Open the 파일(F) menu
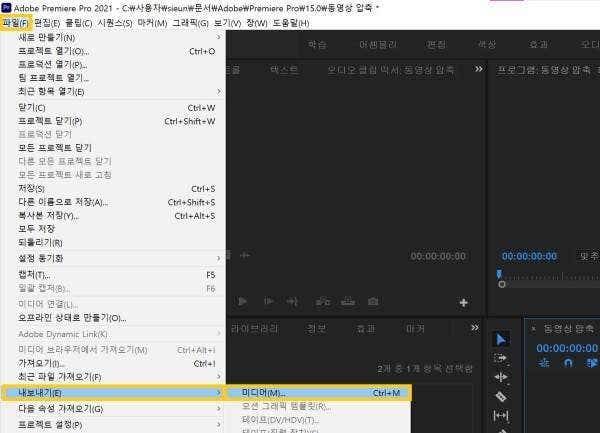 (x=16, y=23)
